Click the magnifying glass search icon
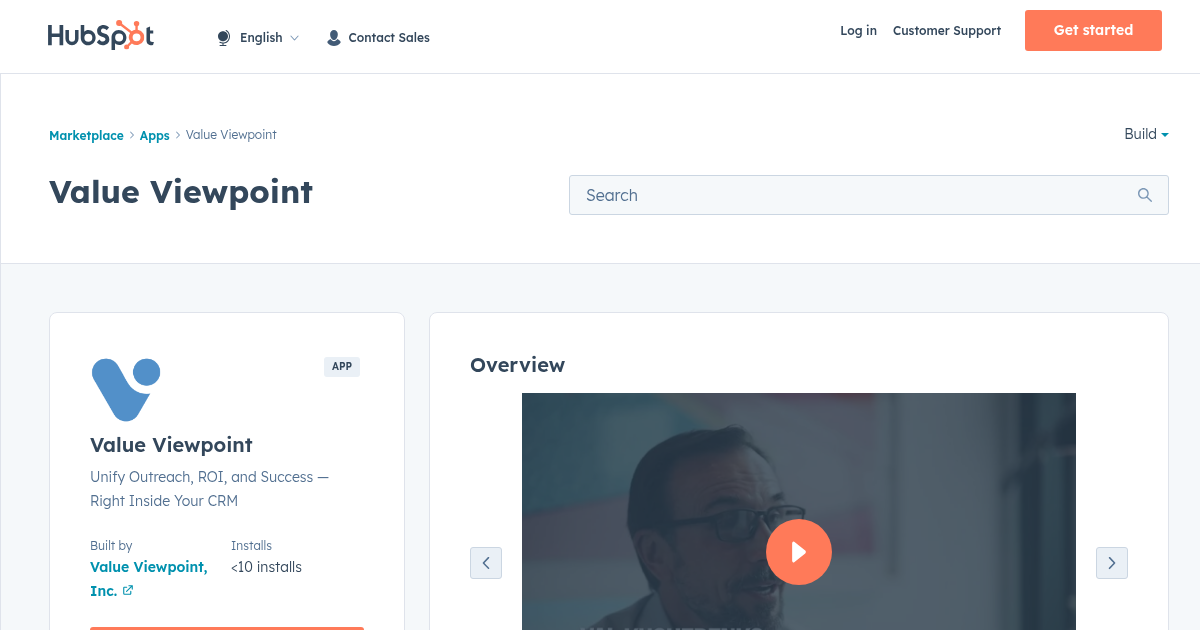This screenshot has height=630, width=1200. (x=1145, y=195)
